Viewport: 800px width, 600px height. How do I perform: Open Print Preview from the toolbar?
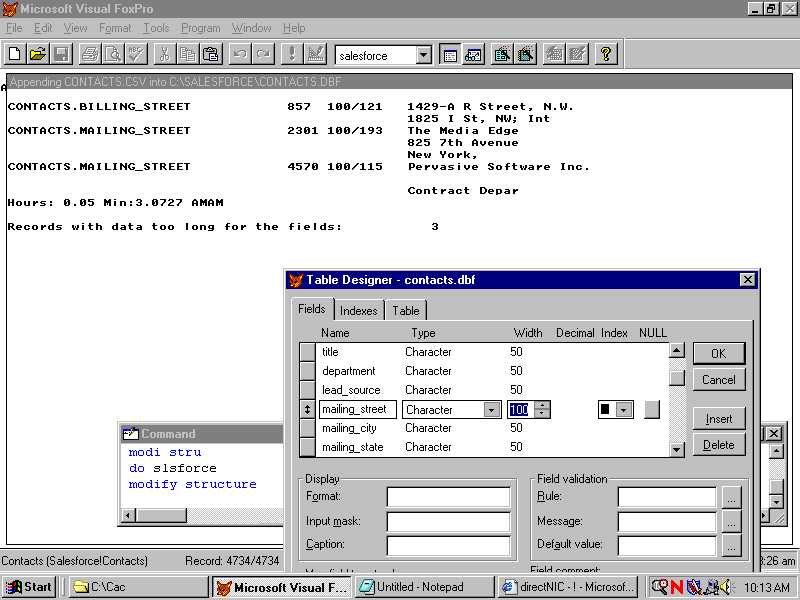click(113, 54)
